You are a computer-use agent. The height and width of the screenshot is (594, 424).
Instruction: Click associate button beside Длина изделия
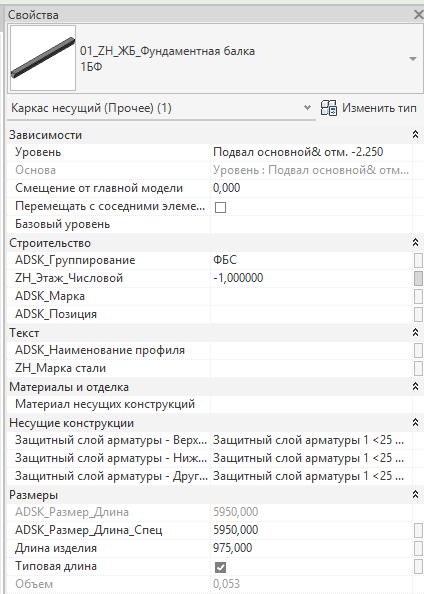tap(418, 548)
